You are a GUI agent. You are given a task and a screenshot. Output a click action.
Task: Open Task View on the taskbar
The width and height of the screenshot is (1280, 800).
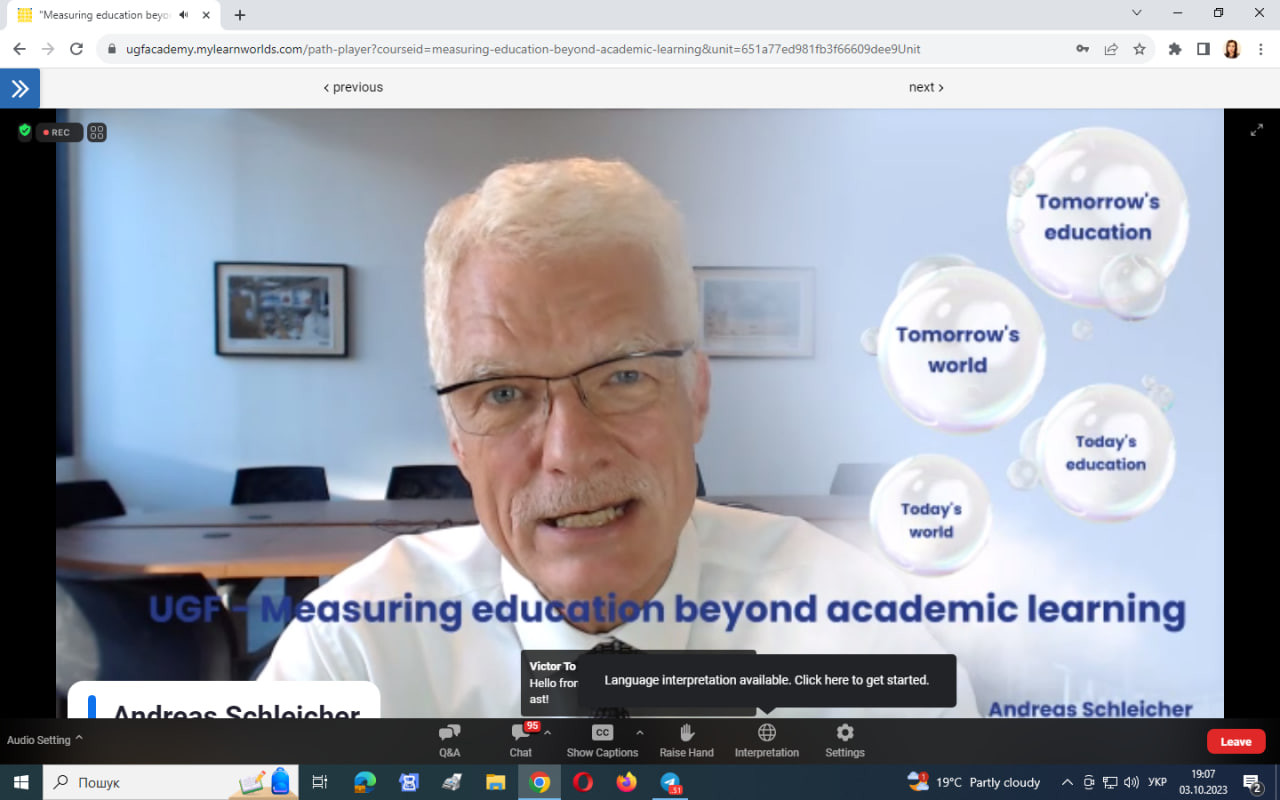(320, 782)
